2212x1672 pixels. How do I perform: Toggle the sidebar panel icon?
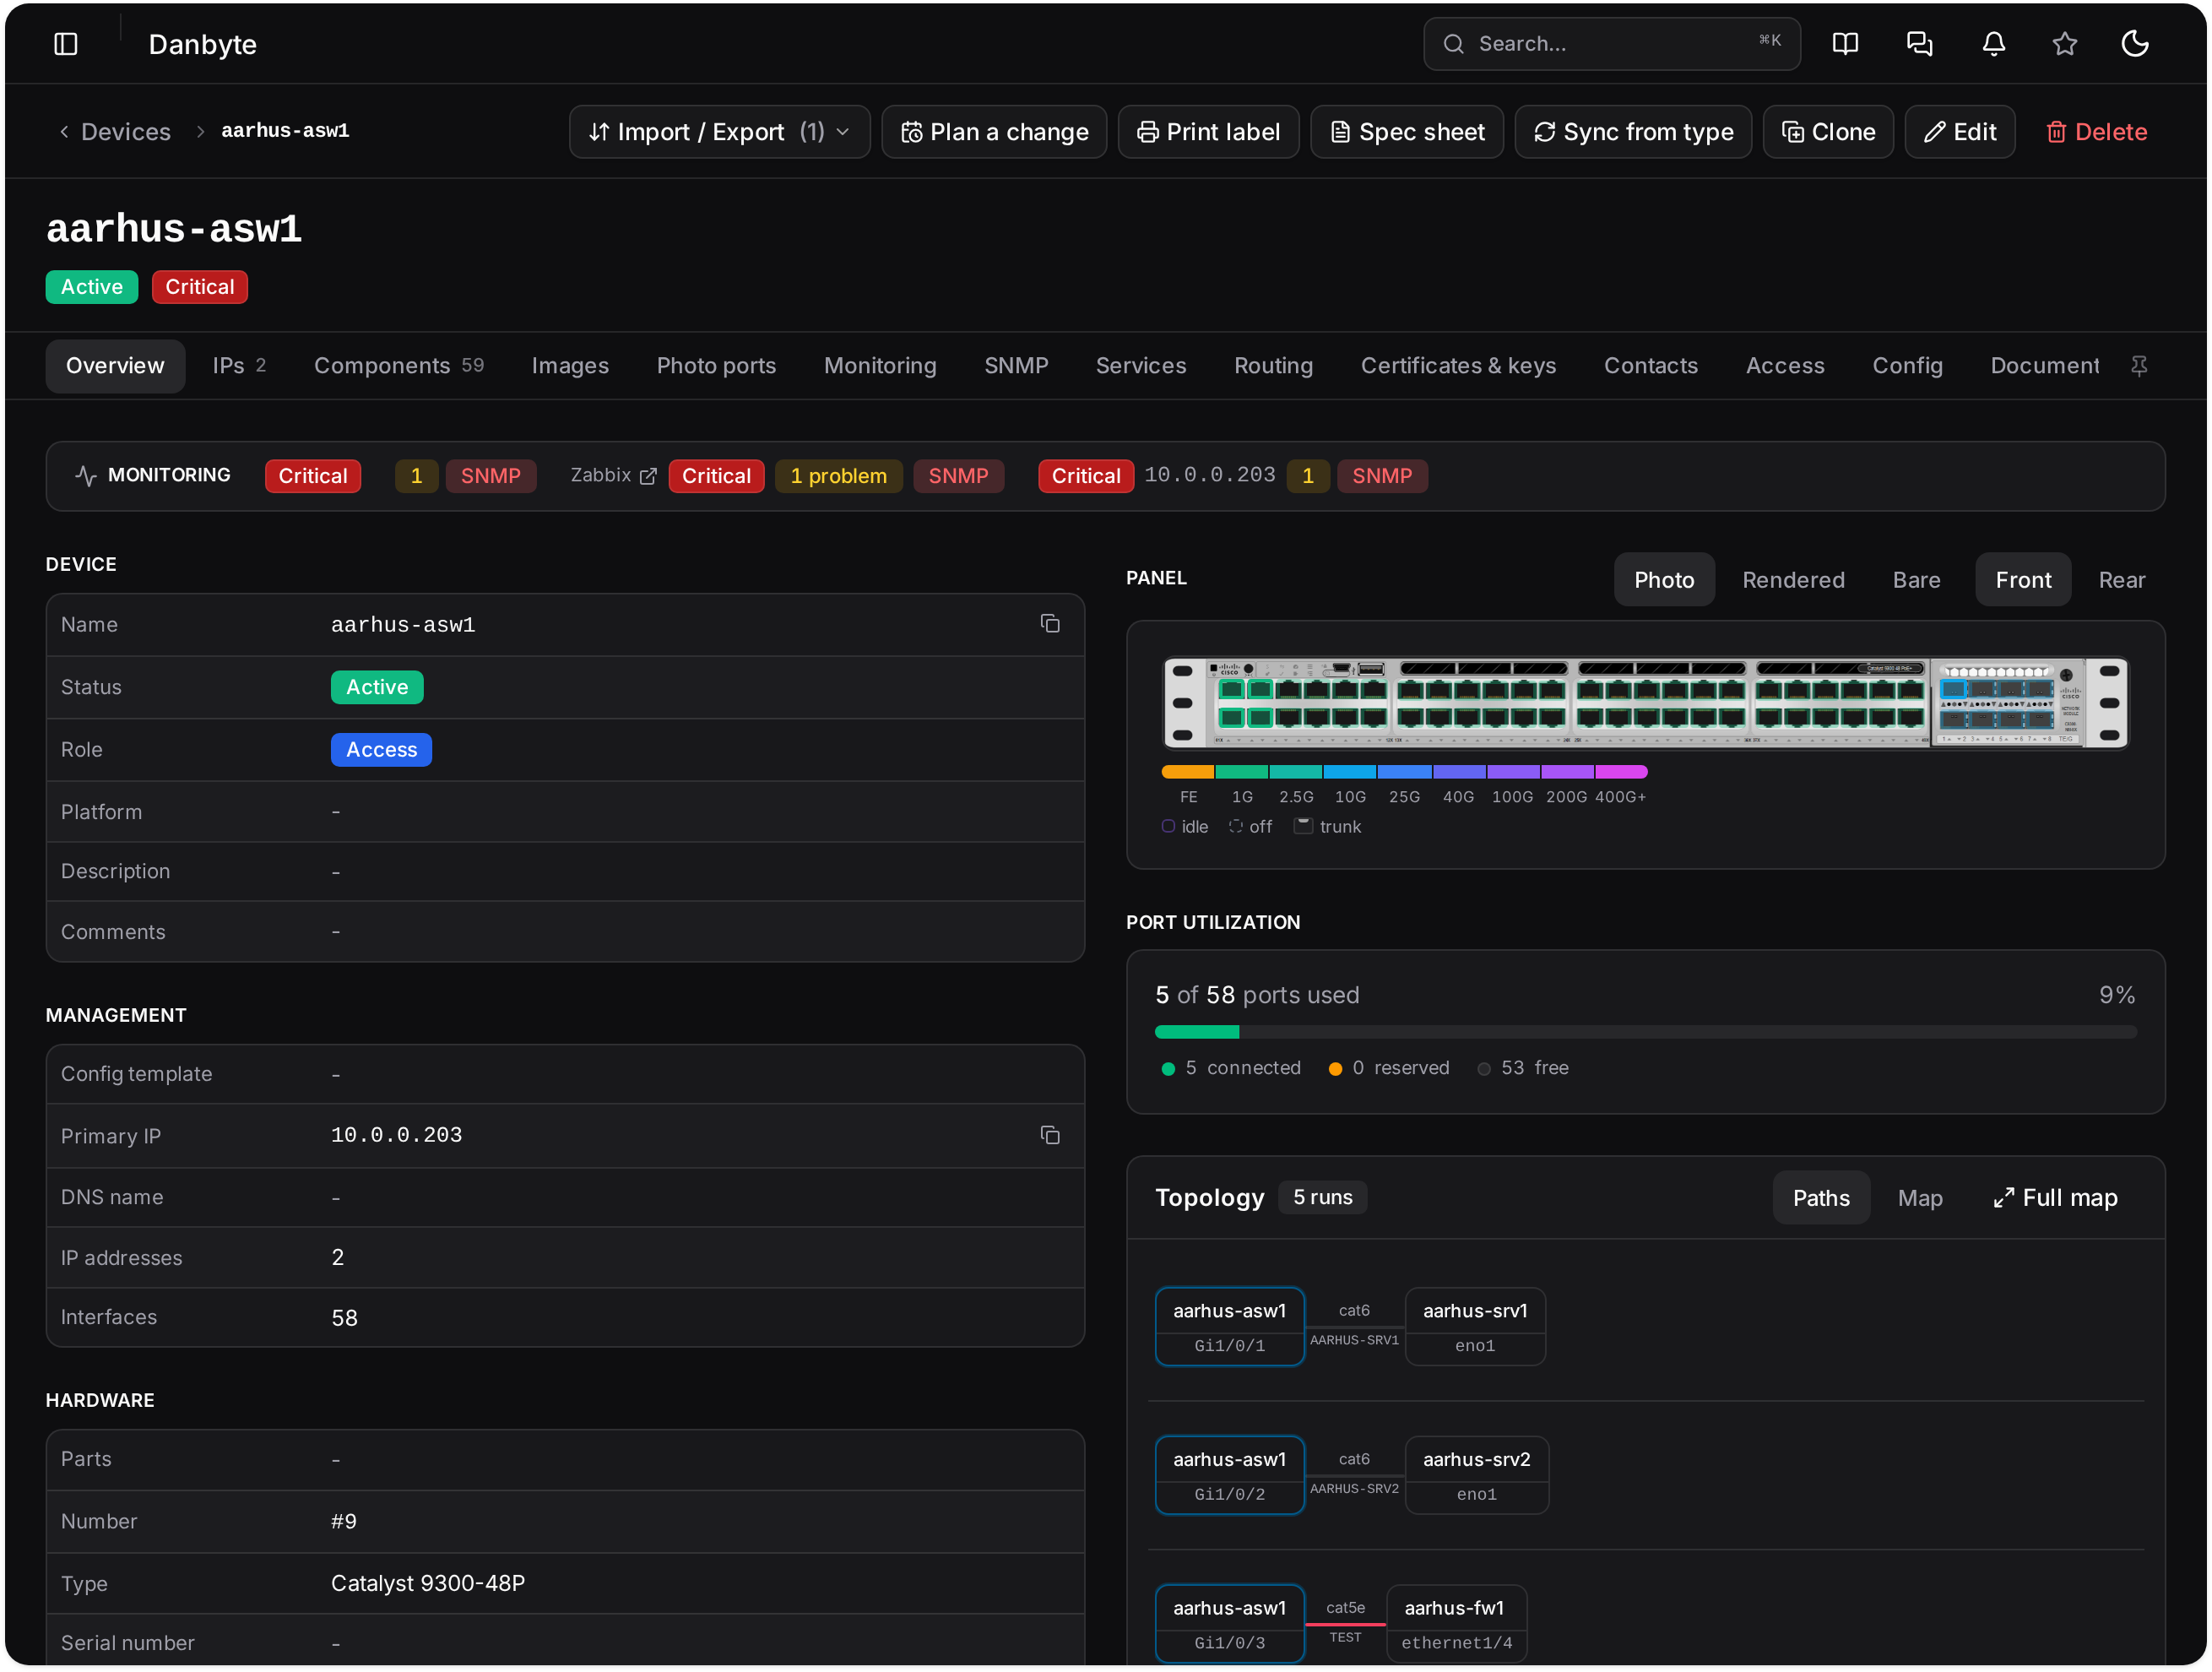tap(66, 44)
